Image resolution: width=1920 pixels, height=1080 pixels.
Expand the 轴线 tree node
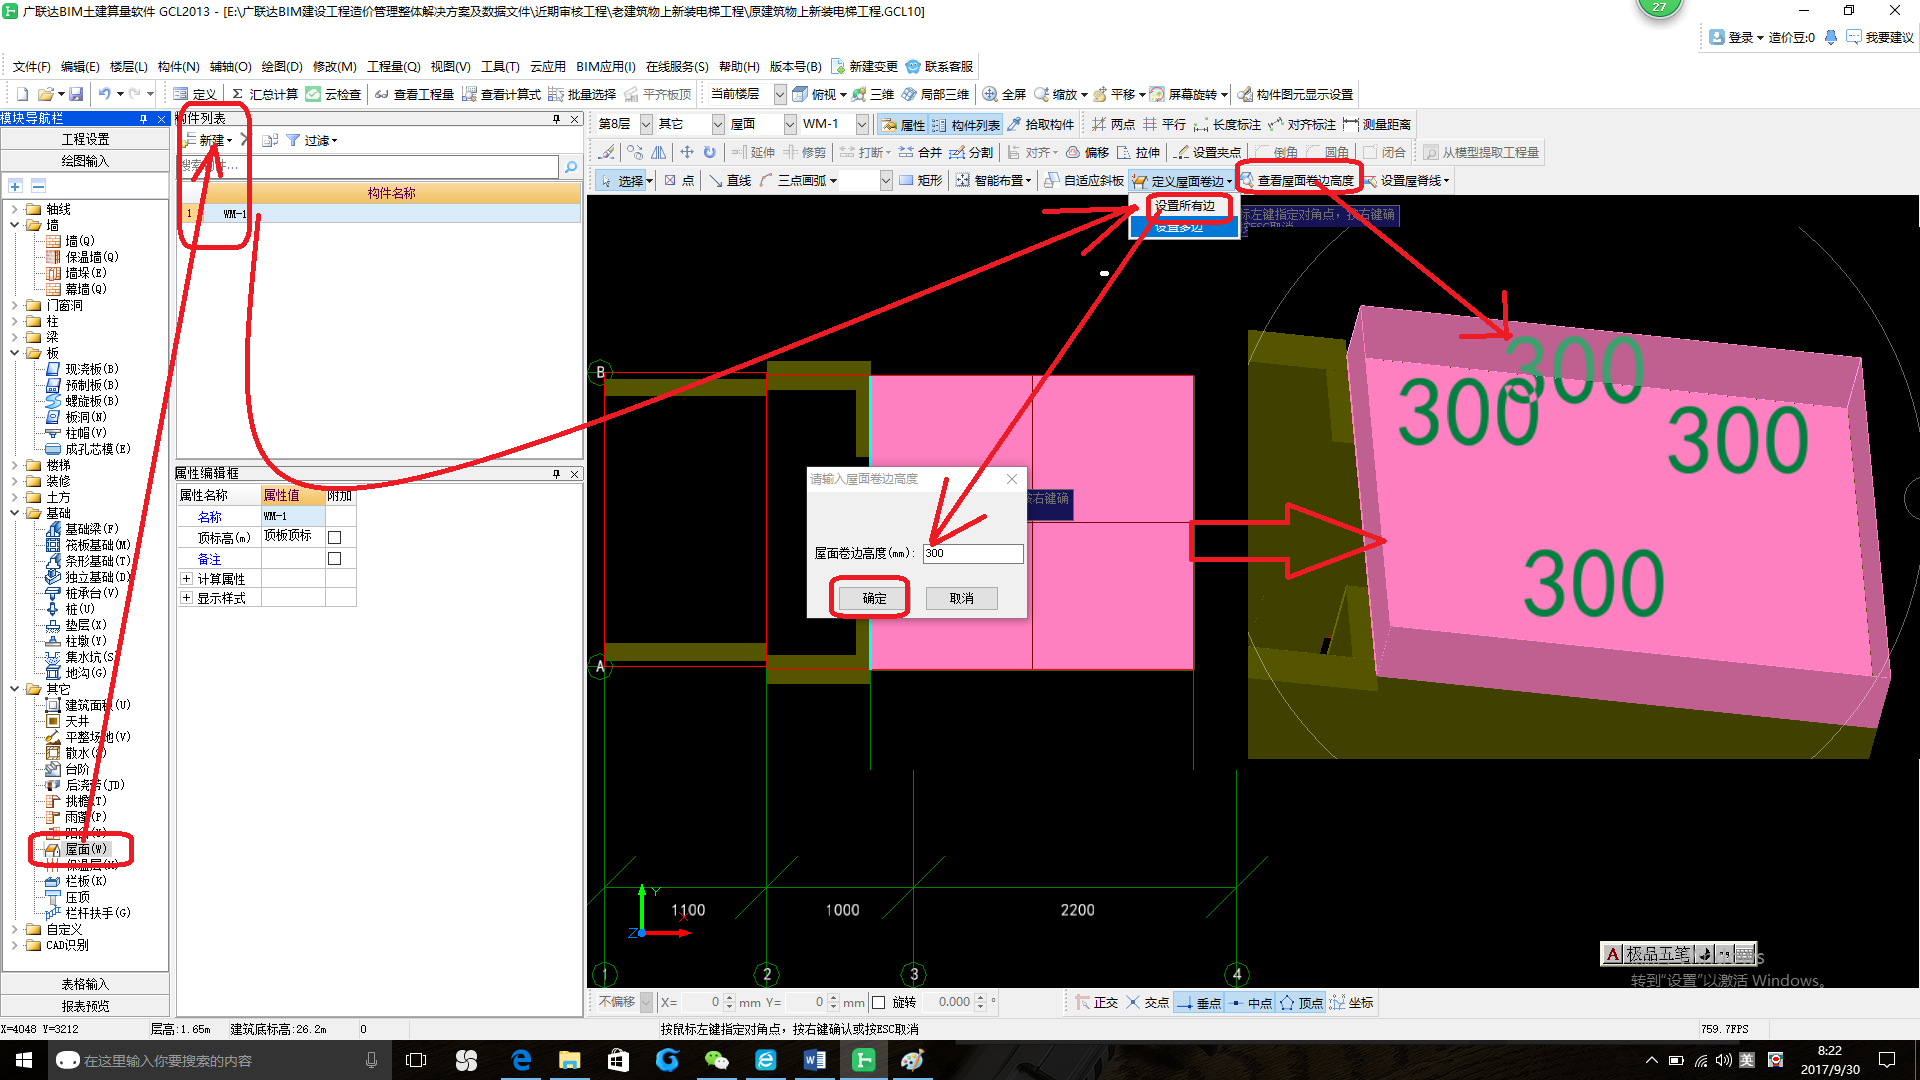[14, 209]
